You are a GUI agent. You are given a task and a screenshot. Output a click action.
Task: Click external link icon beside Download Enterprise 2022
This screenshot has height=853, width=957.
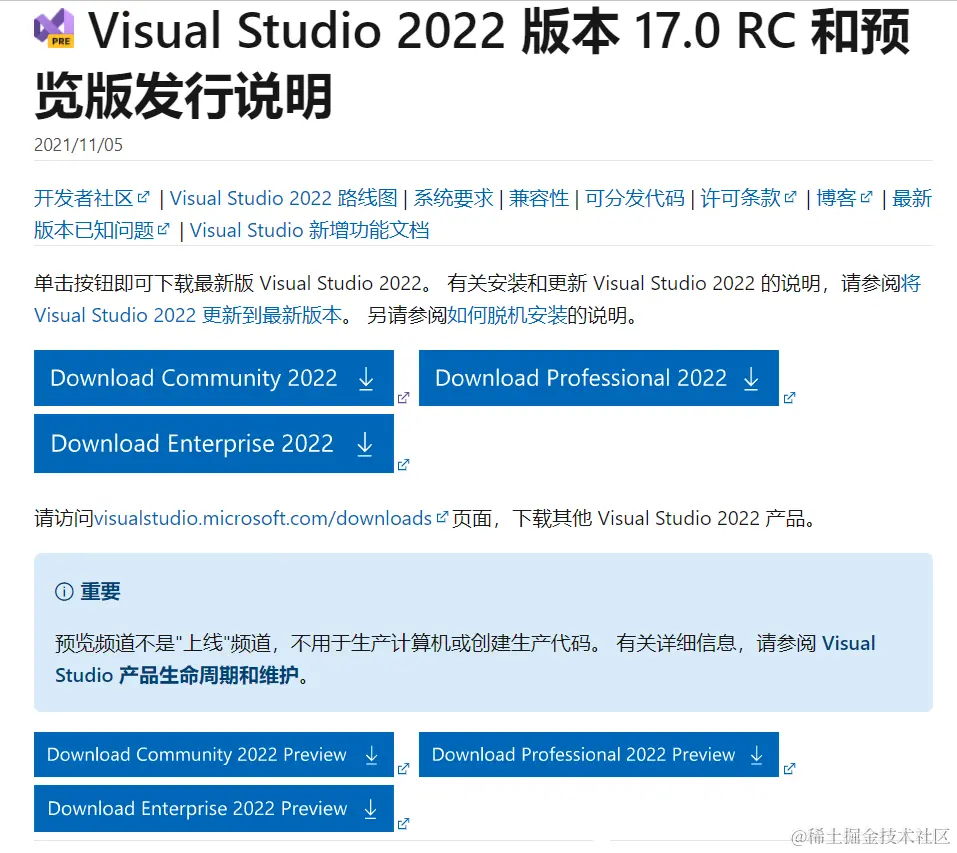click(x=403, y=465)
